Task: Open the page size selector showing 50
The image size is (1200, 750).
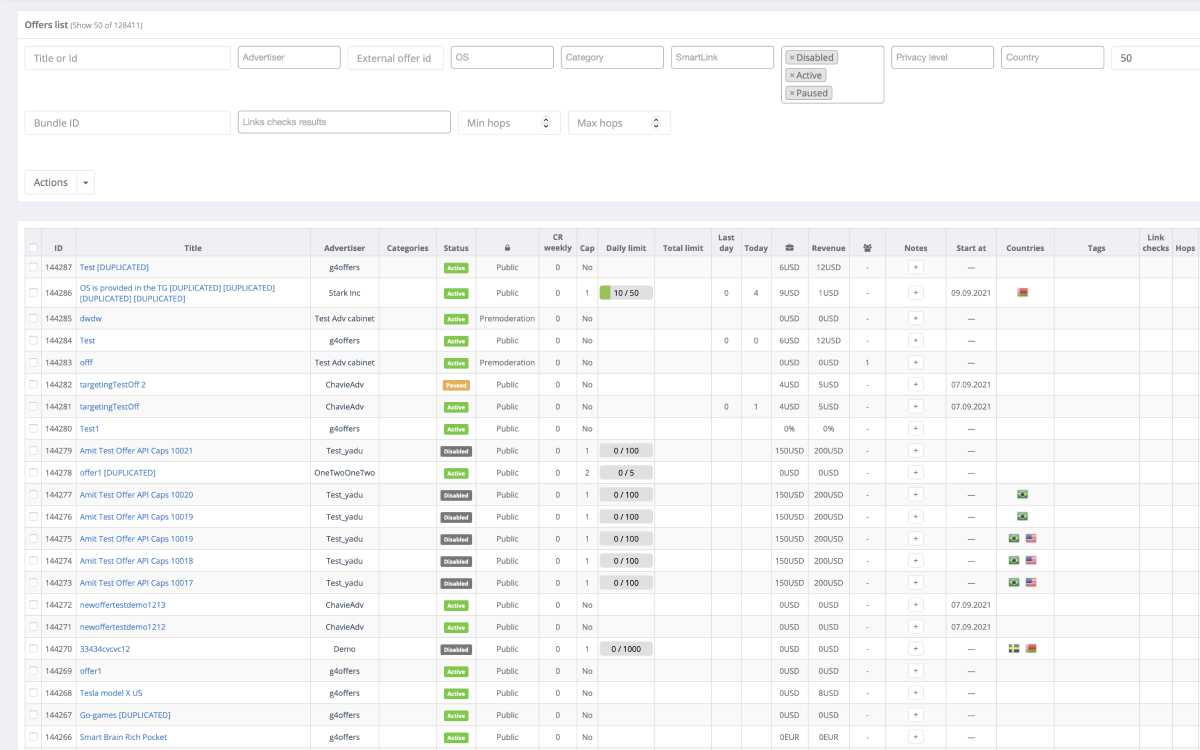Action: (x=1155, y=58)
